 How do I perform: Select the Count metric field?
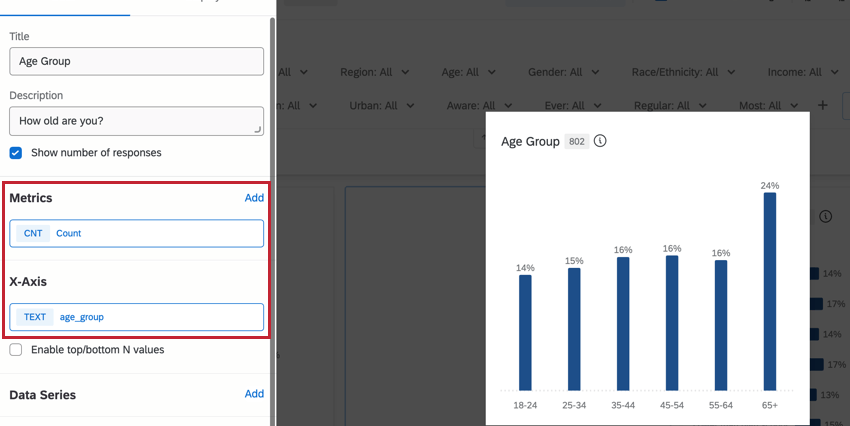coord(136,233)
